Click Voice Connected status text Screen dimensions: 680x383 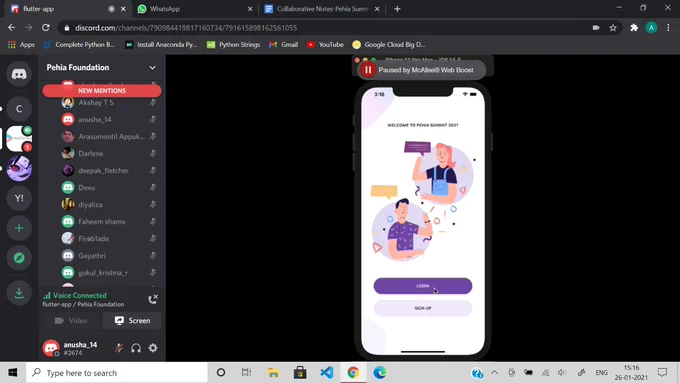tap(79, 295)
